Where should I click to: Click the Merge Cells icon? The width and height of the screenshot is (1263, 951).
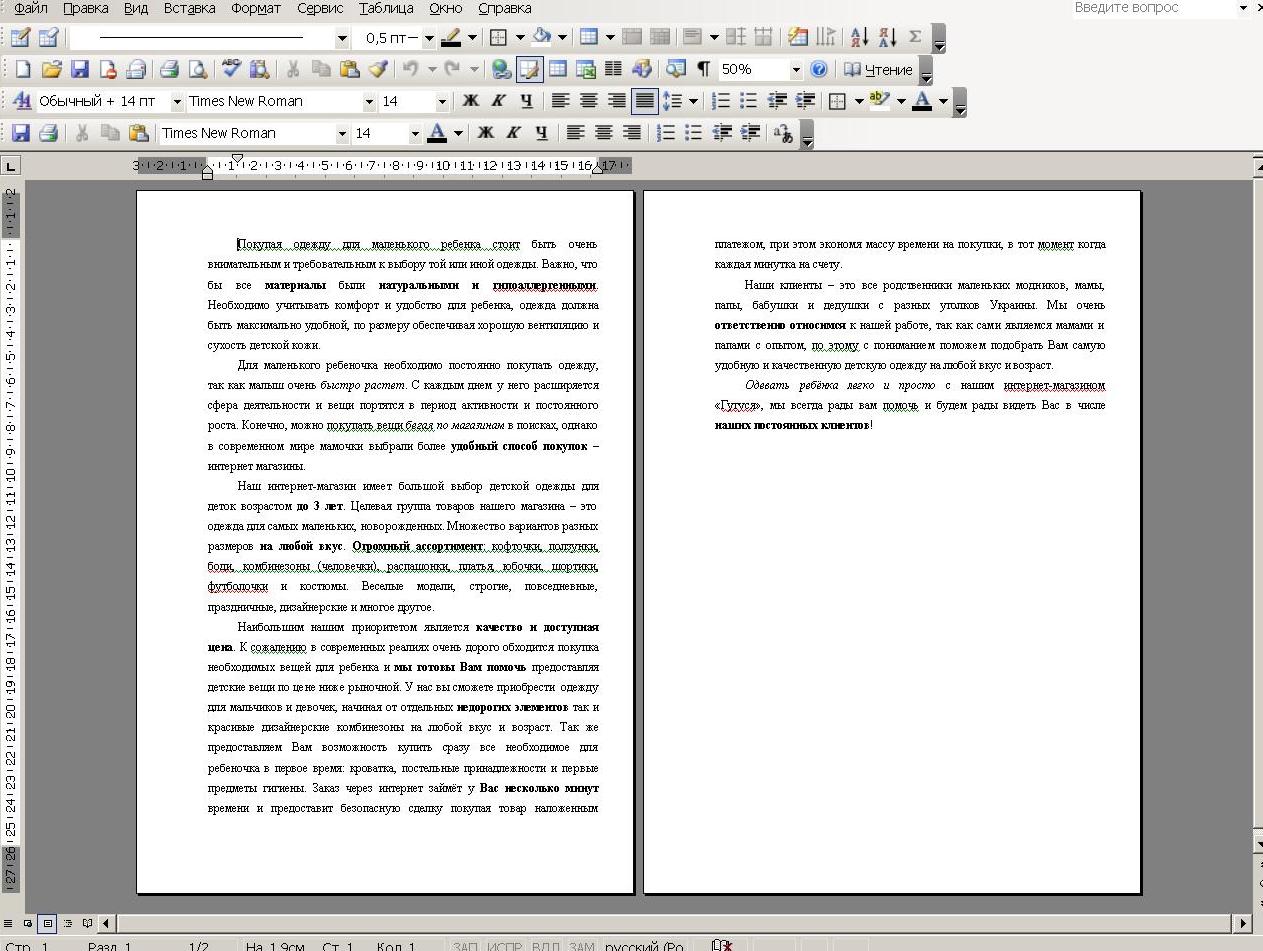[x=632, y=38]
